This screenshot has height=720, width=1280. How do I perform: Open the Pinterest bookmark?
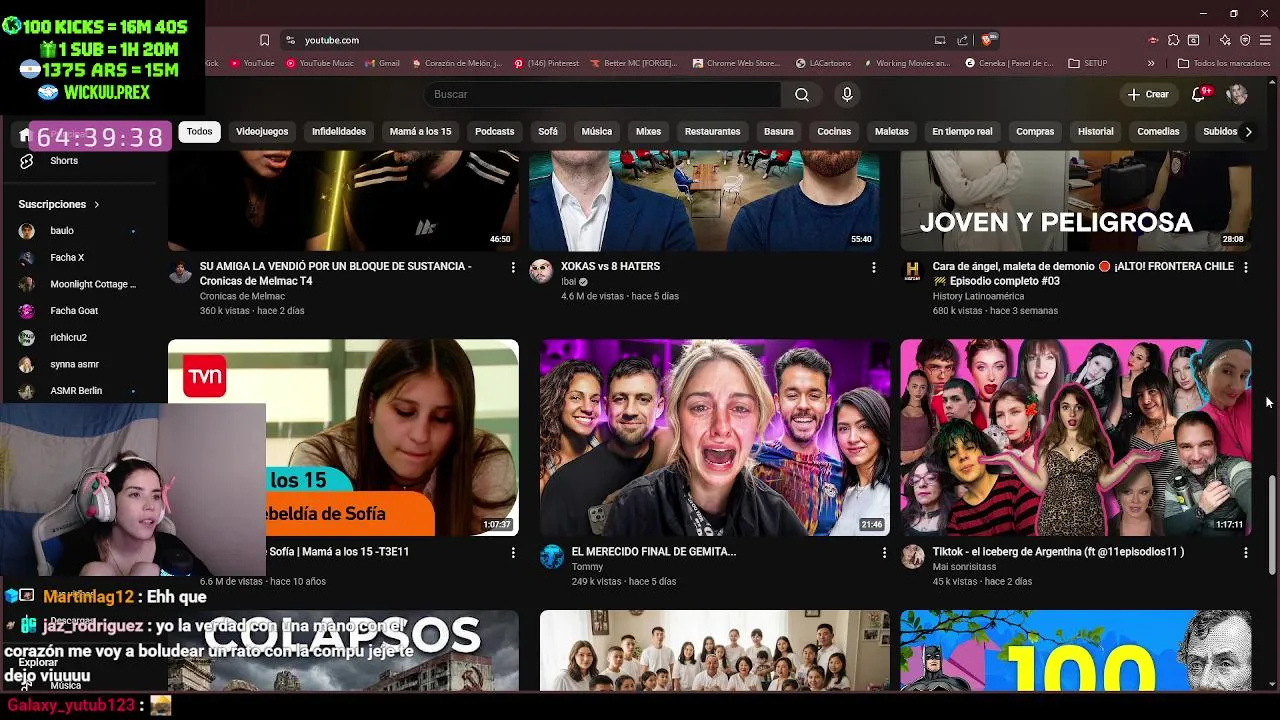[x=546, y=63]
